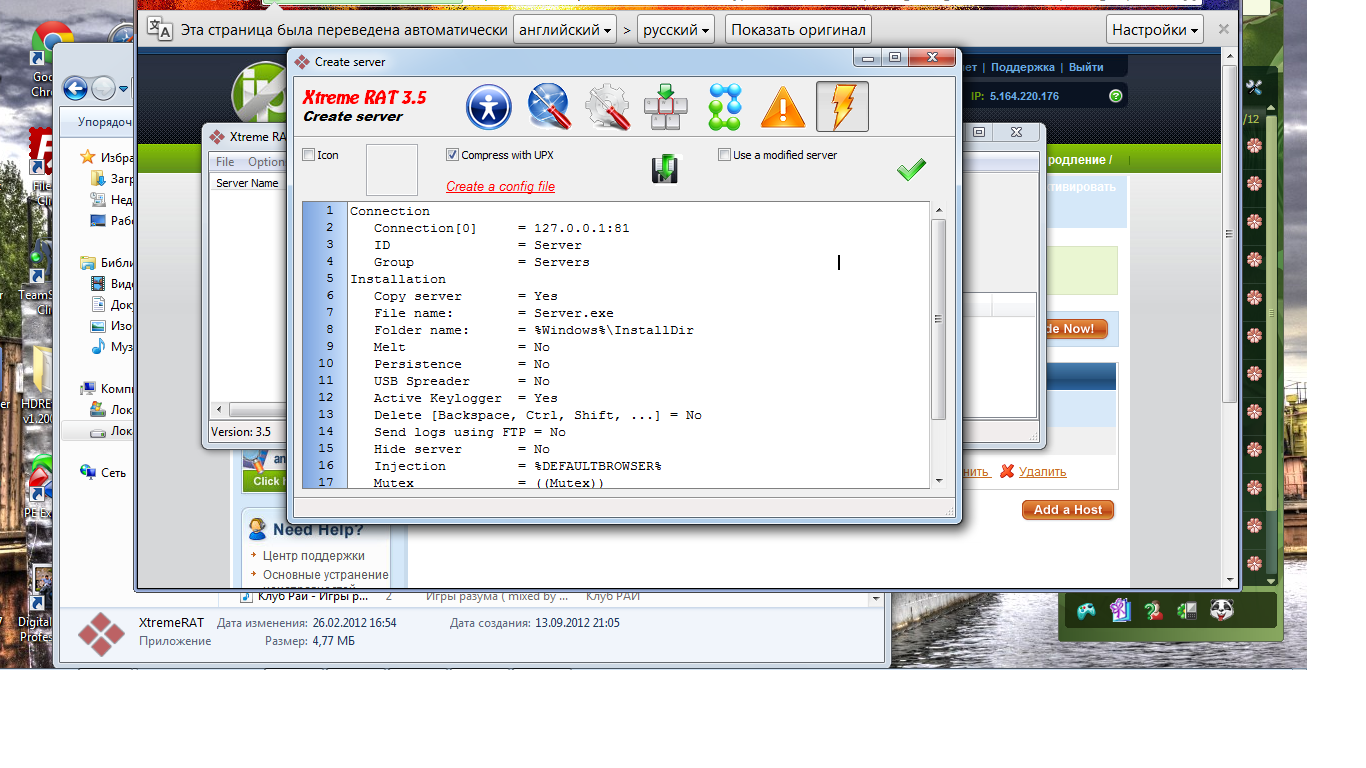
Task: Click the 'Persistence = No' config line
Action: coord(462,364)
